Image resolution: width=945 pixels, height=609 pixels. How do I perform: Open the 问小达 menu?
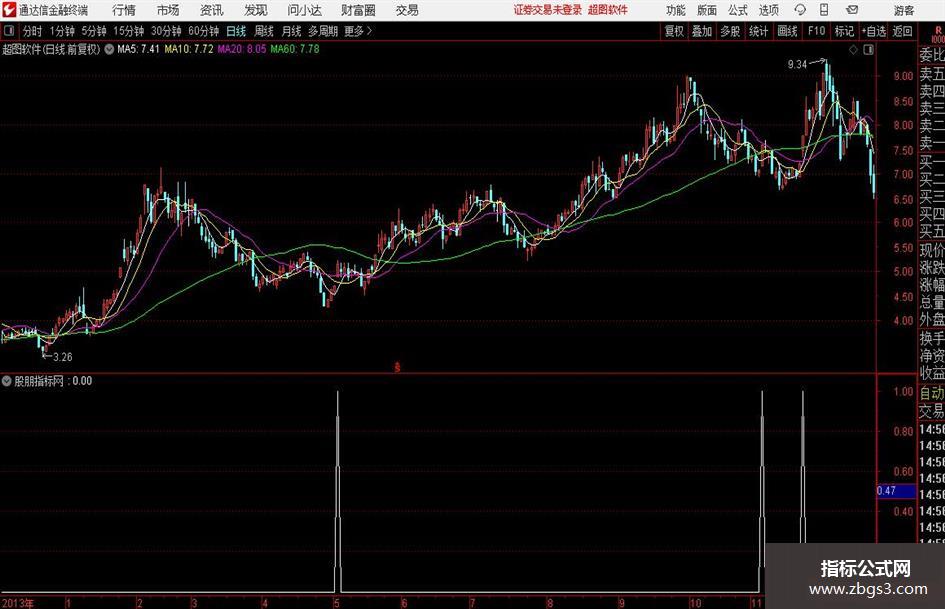pos(304,10)
